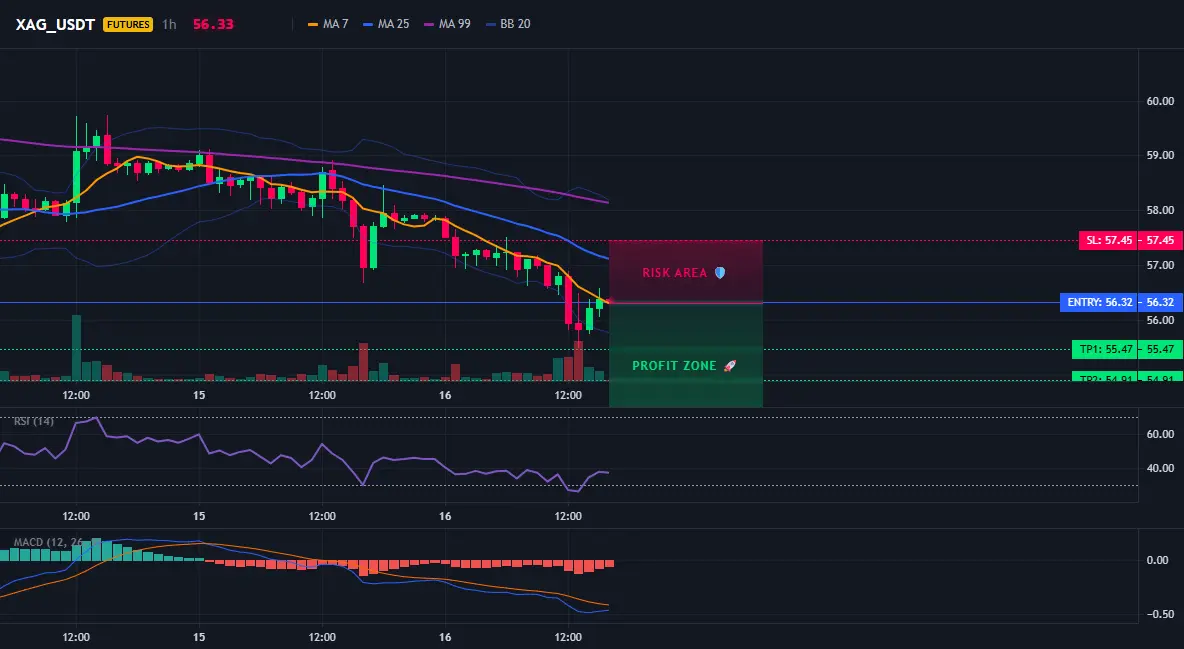Click the RISK AREA label
Screen dimensions: 1184x649
coord(674,273)
